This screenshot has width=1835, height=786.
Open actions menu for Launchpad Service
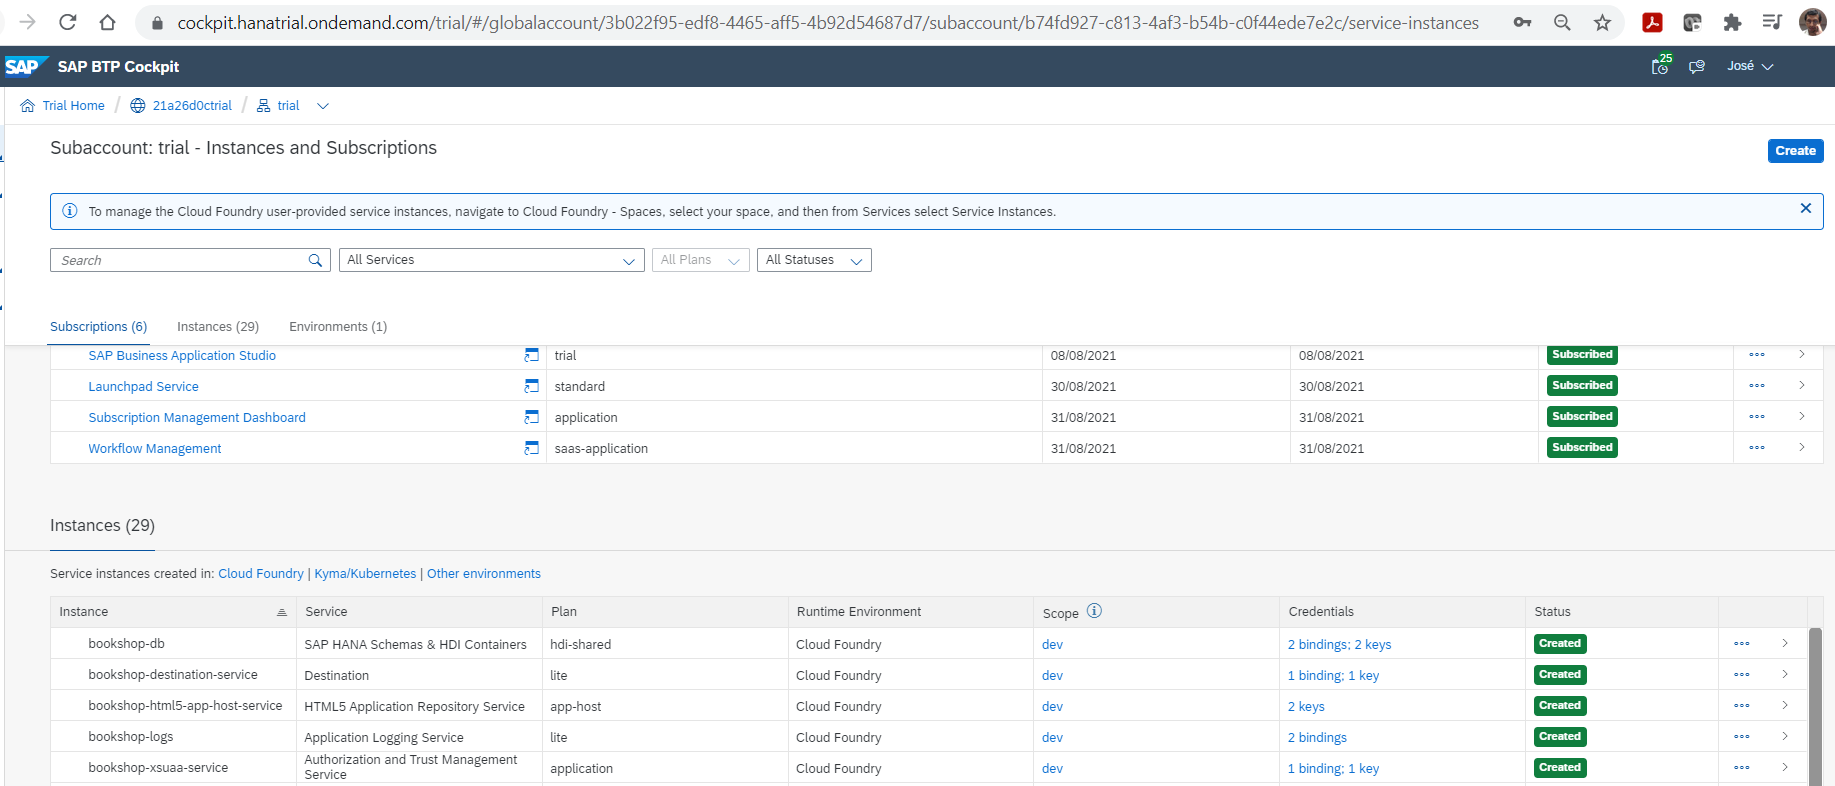click(1757, 386)
